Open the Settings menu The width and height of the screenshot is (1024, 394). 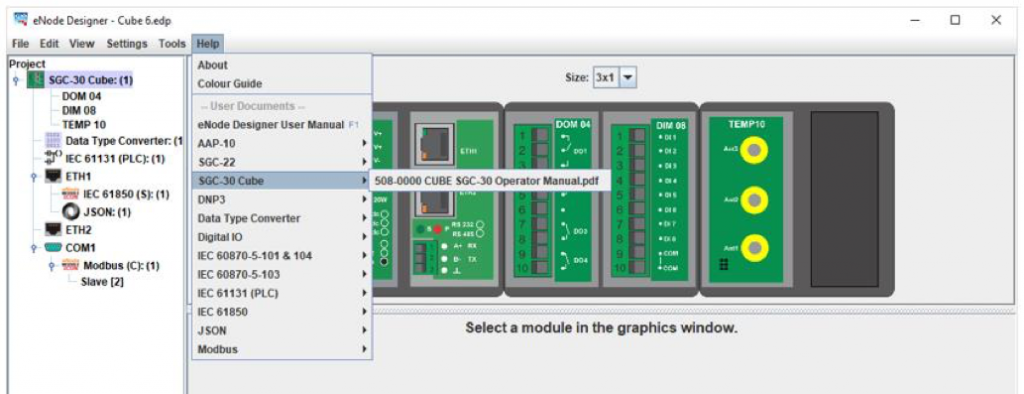(127, 44)
